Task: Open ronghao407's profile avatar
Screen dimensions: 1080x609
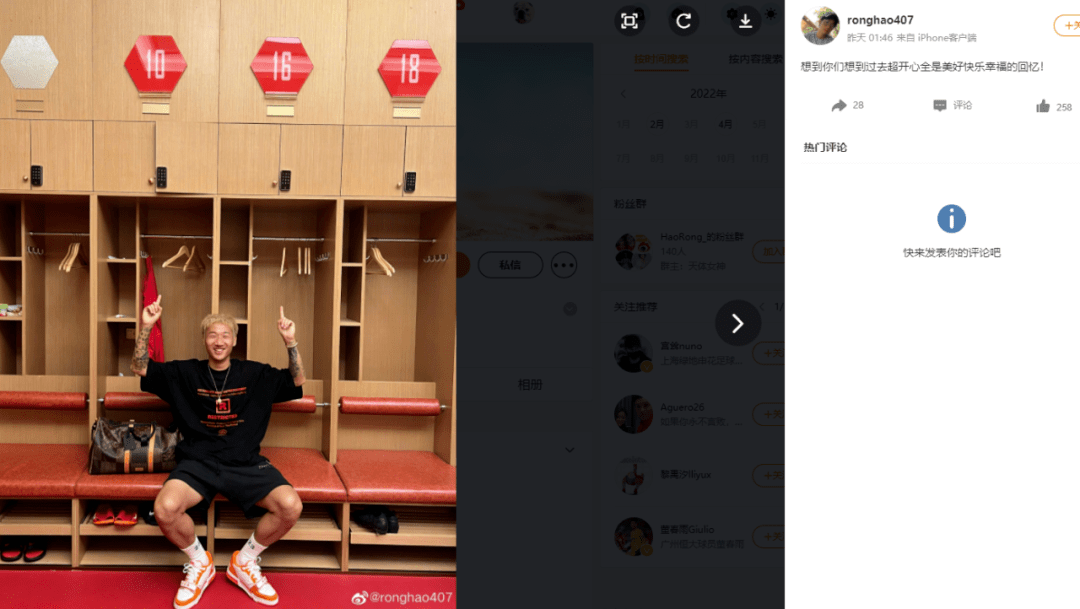Action: (820, 26)
